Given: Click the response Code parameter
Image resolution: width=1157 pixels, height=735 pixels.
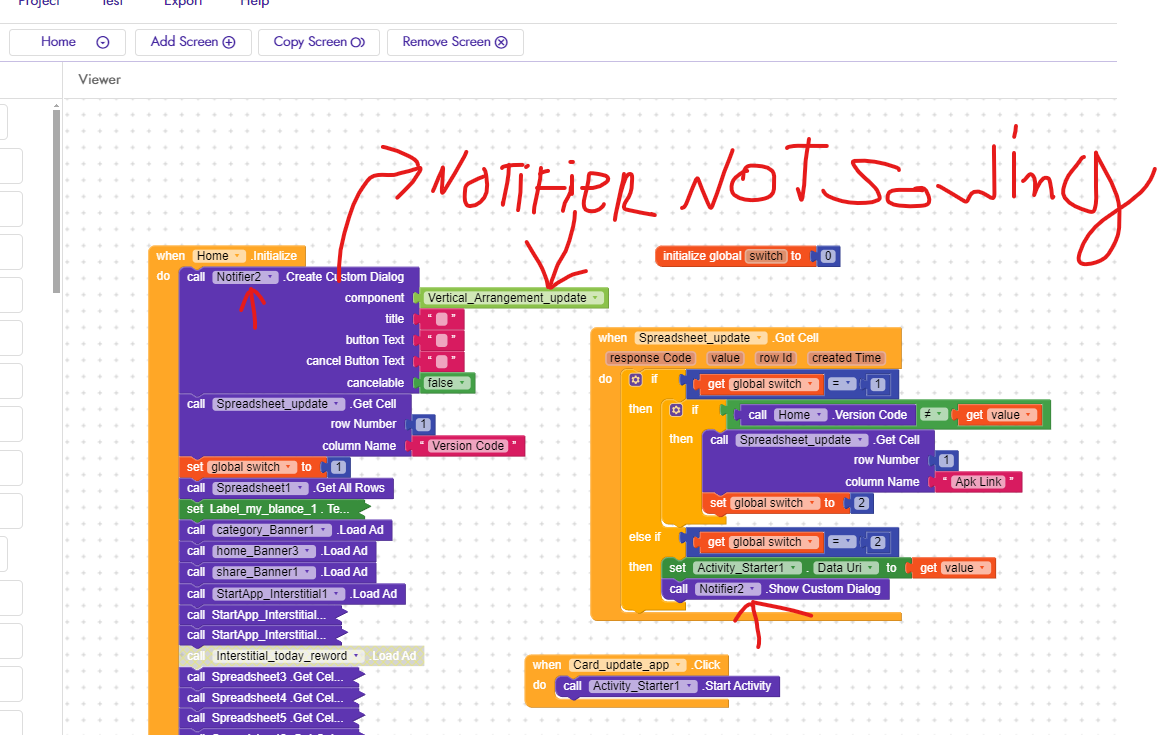Looking at the screenshot, I should (650, 358).
